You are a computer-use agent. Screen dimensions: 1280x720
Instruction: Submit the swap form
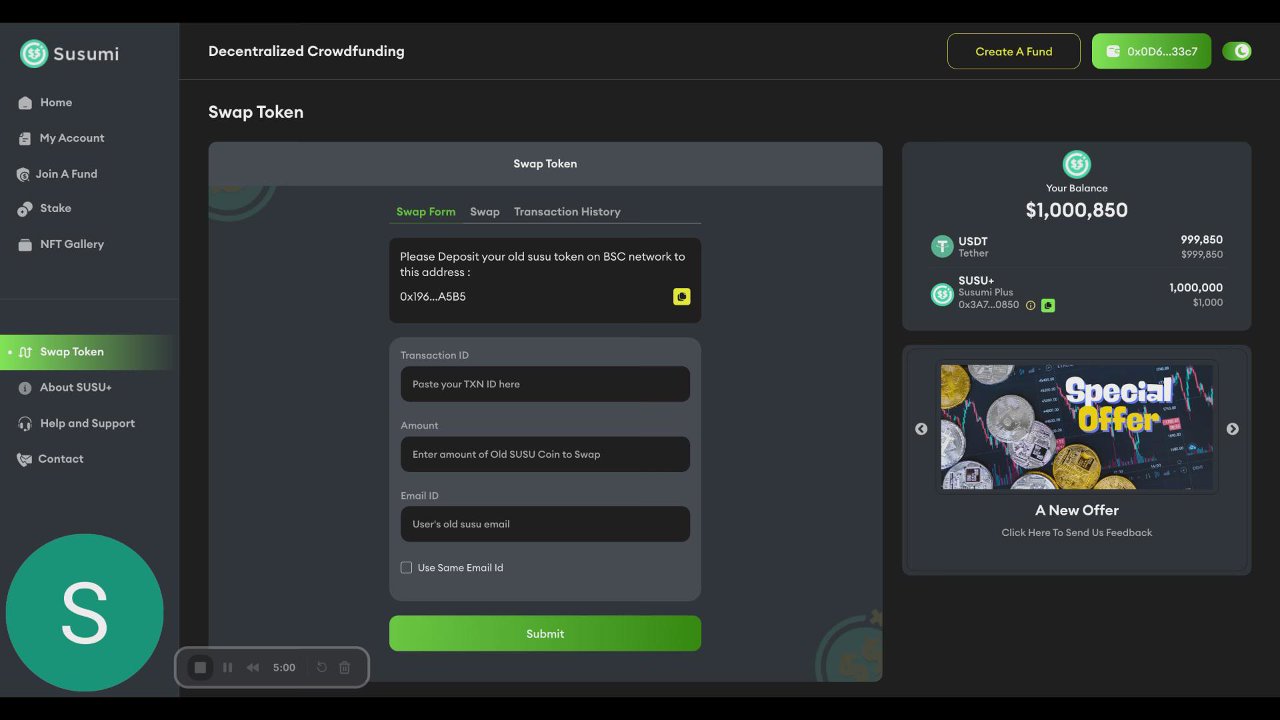click(x=545, y=633)
